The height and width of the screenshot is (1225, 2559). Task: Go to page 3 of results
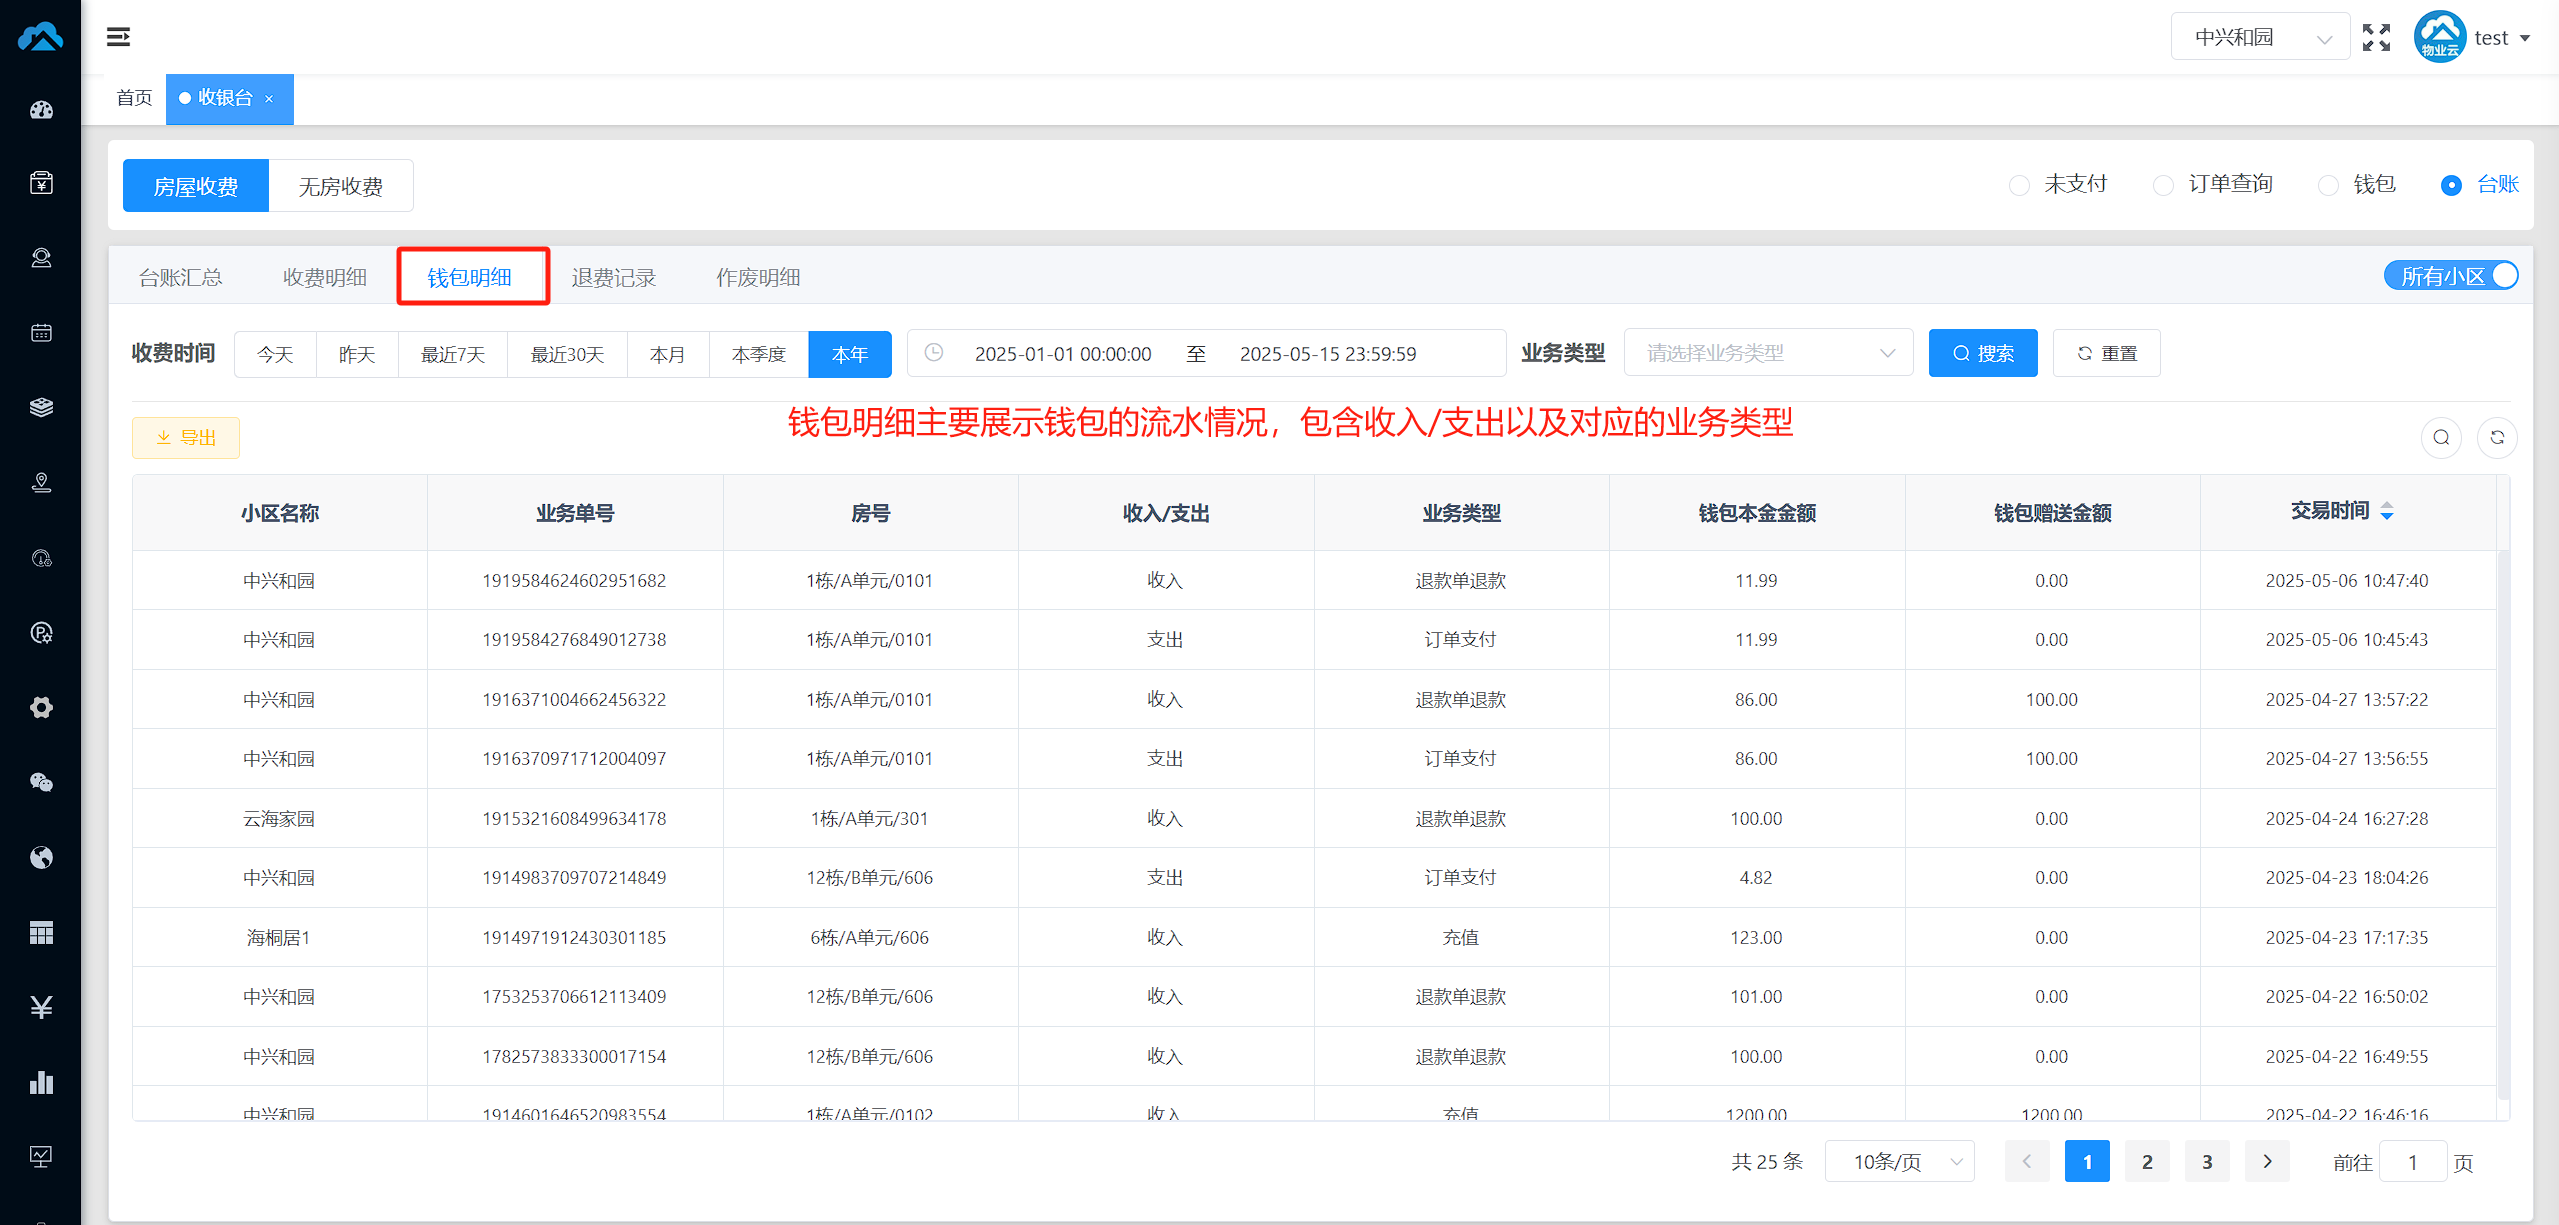pyautogui.click(x=2207, y=1161)
